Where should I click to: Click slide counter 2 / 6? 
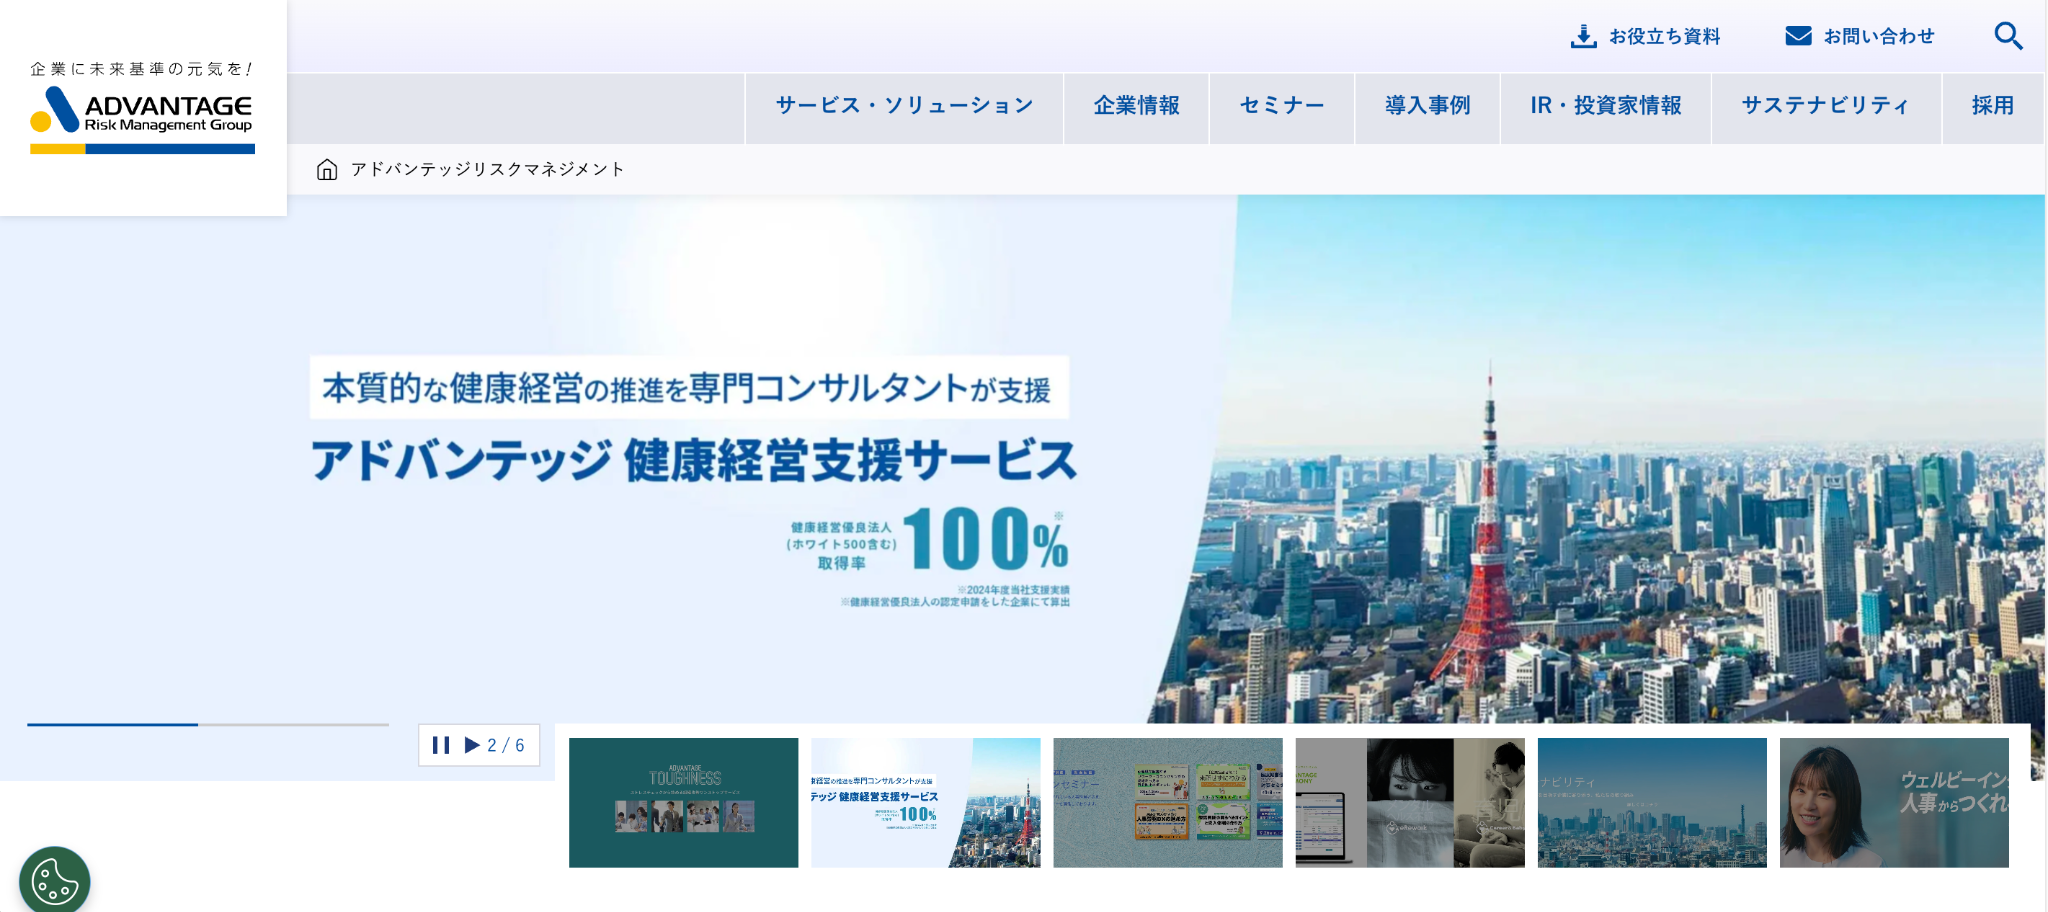(x=506, y=745)
